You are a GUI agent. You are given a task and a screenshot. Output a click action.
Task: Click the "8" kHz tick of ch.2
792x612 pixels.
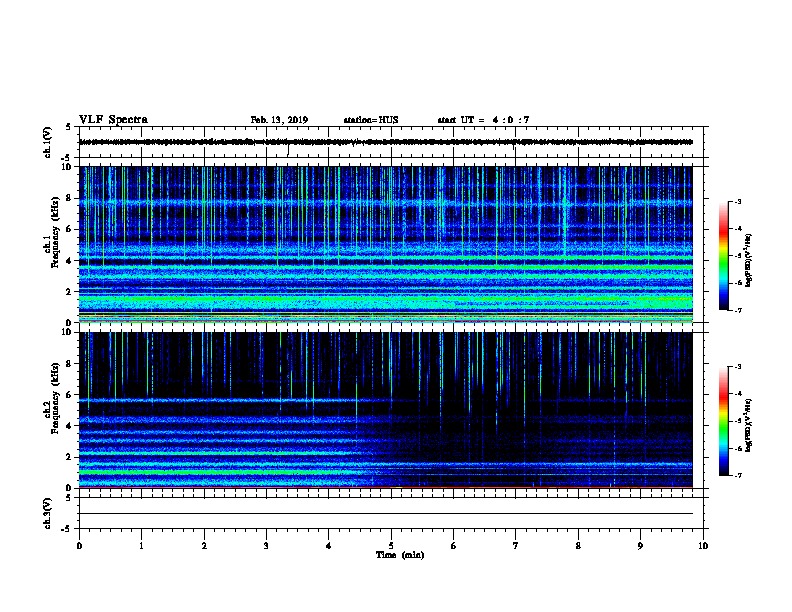[x=69, y=364]
